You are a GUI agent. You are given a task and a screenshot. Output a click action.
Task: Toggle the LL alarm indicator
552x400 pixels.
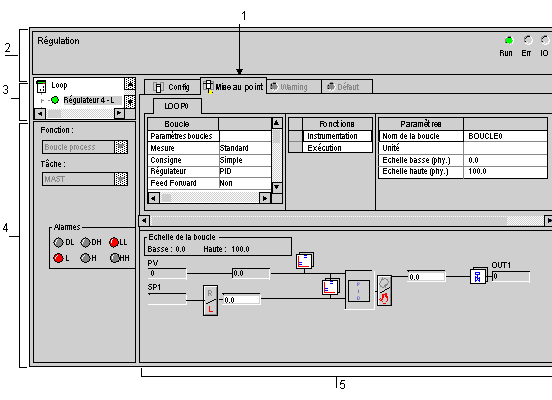113,242
